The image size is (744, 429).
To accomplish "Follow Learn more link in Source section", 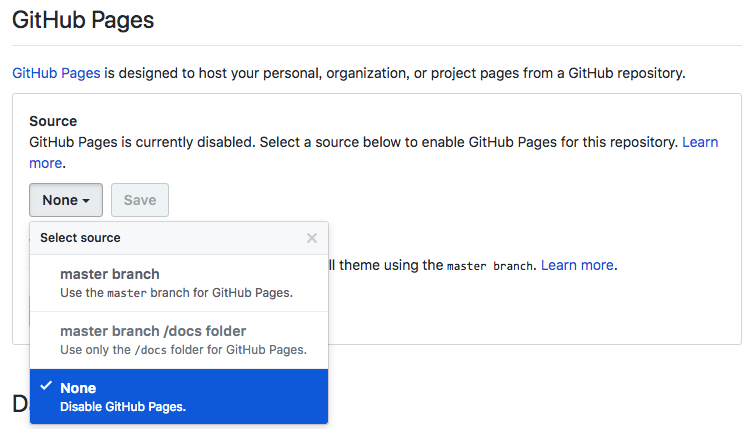I will click(x=700, y=142).
